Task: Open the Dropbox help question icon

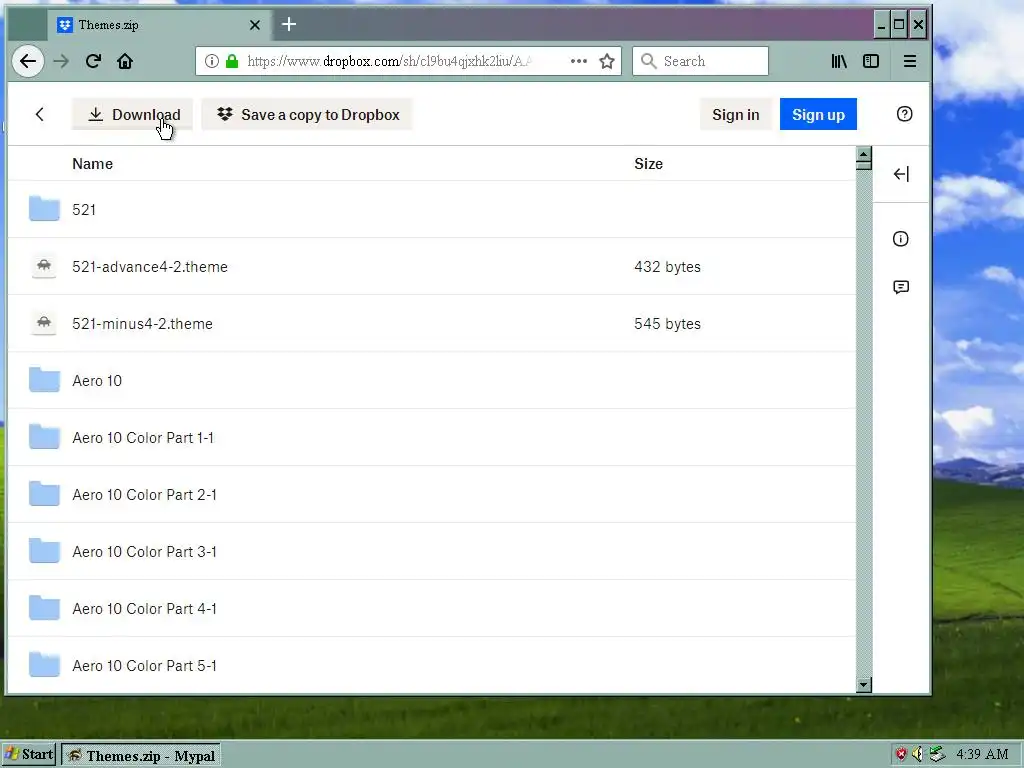Action: pyautogui.click(x=904, y=114)
